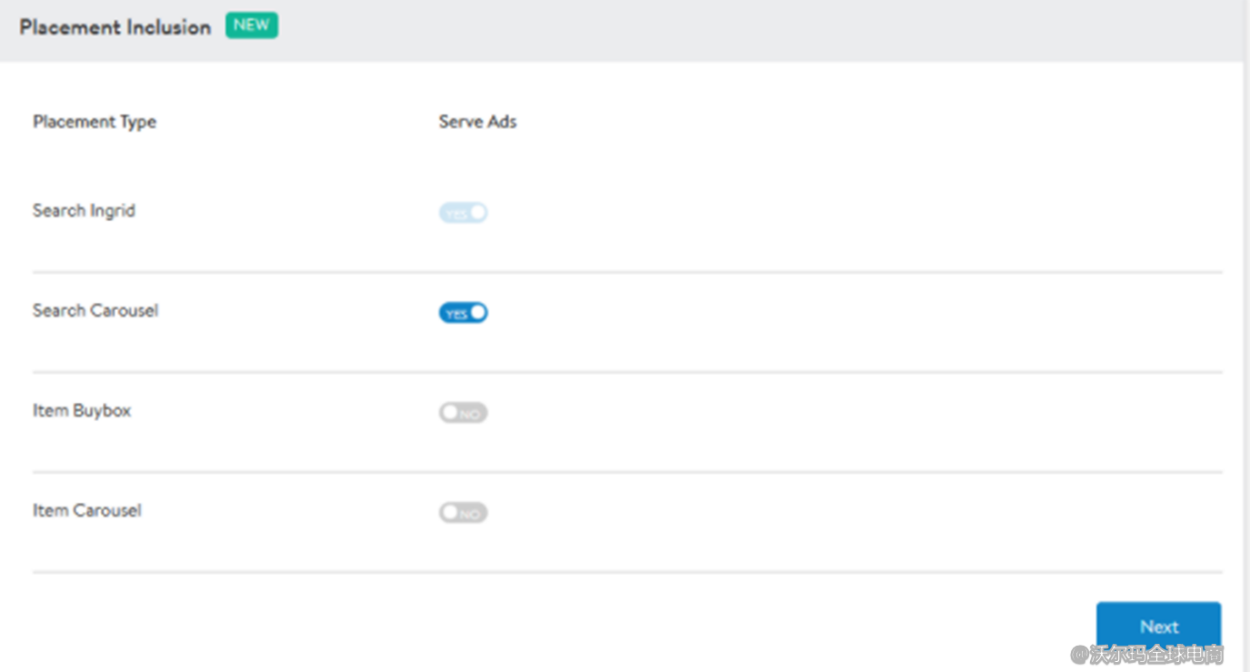Disable Search Carousel ad serving toggle
1250x672 pixels.
pos(463,313)
